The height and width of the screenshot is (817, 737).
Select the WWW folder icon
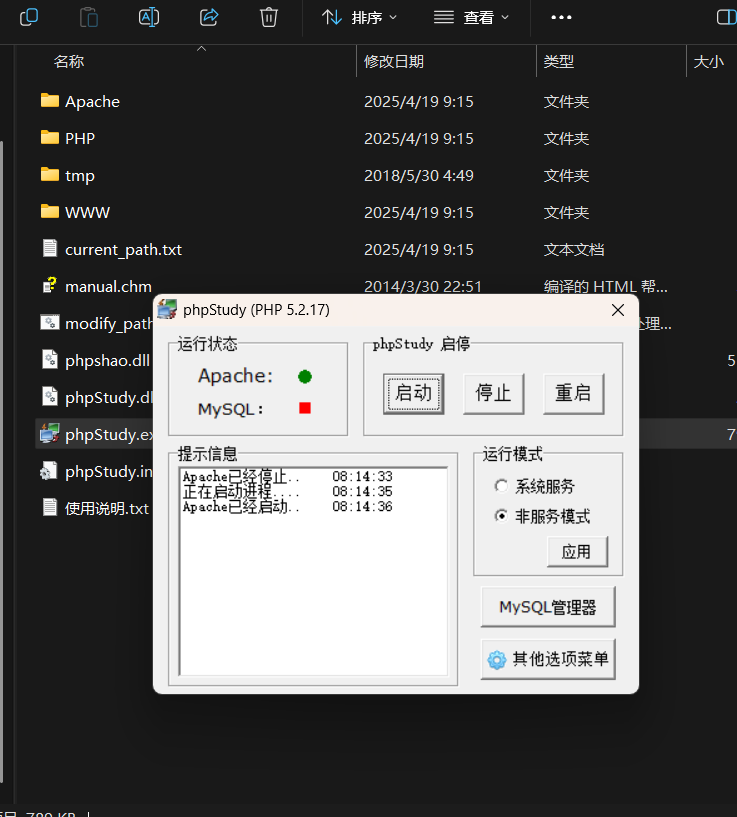coord(50,211)
